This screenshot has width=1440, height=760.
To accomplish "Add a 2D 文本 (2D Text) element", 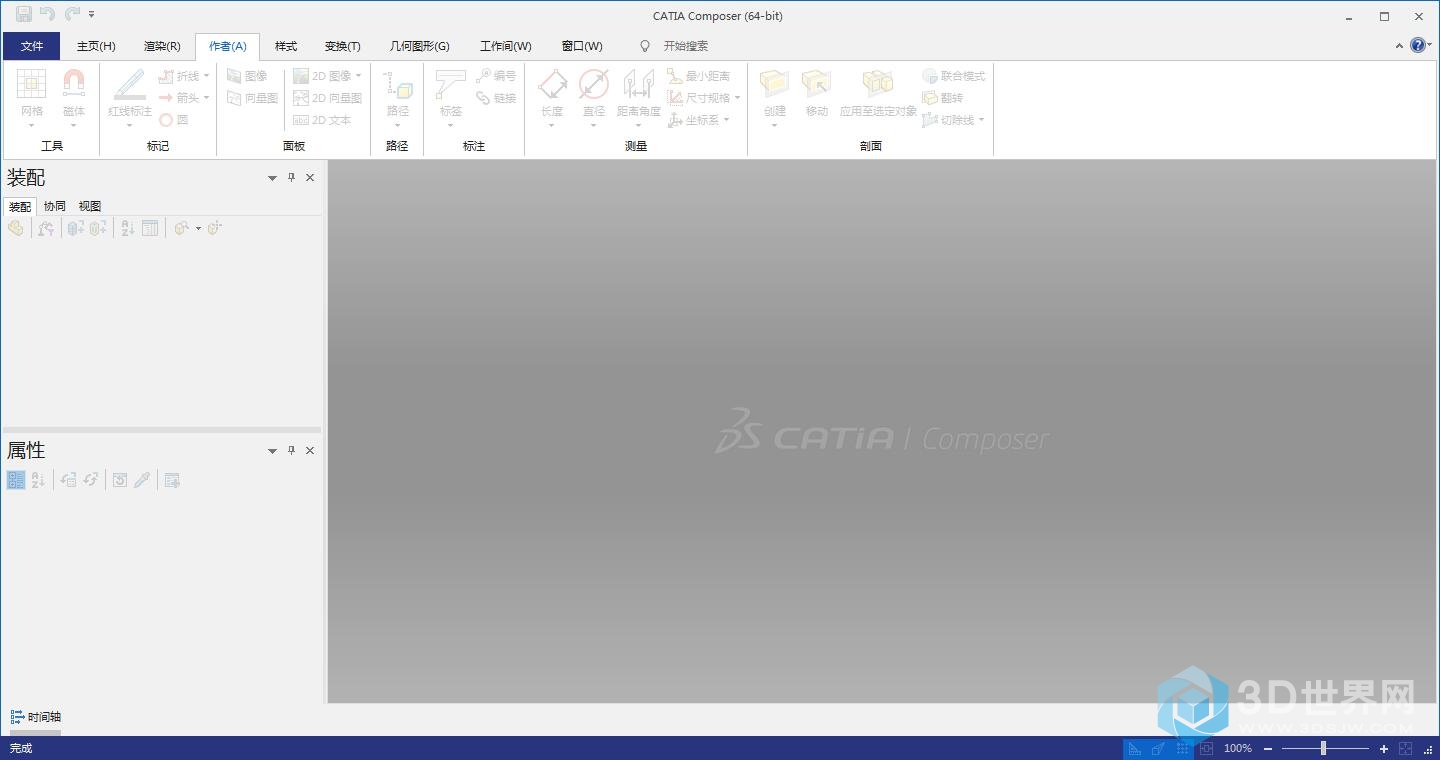I will pos(322,120).
